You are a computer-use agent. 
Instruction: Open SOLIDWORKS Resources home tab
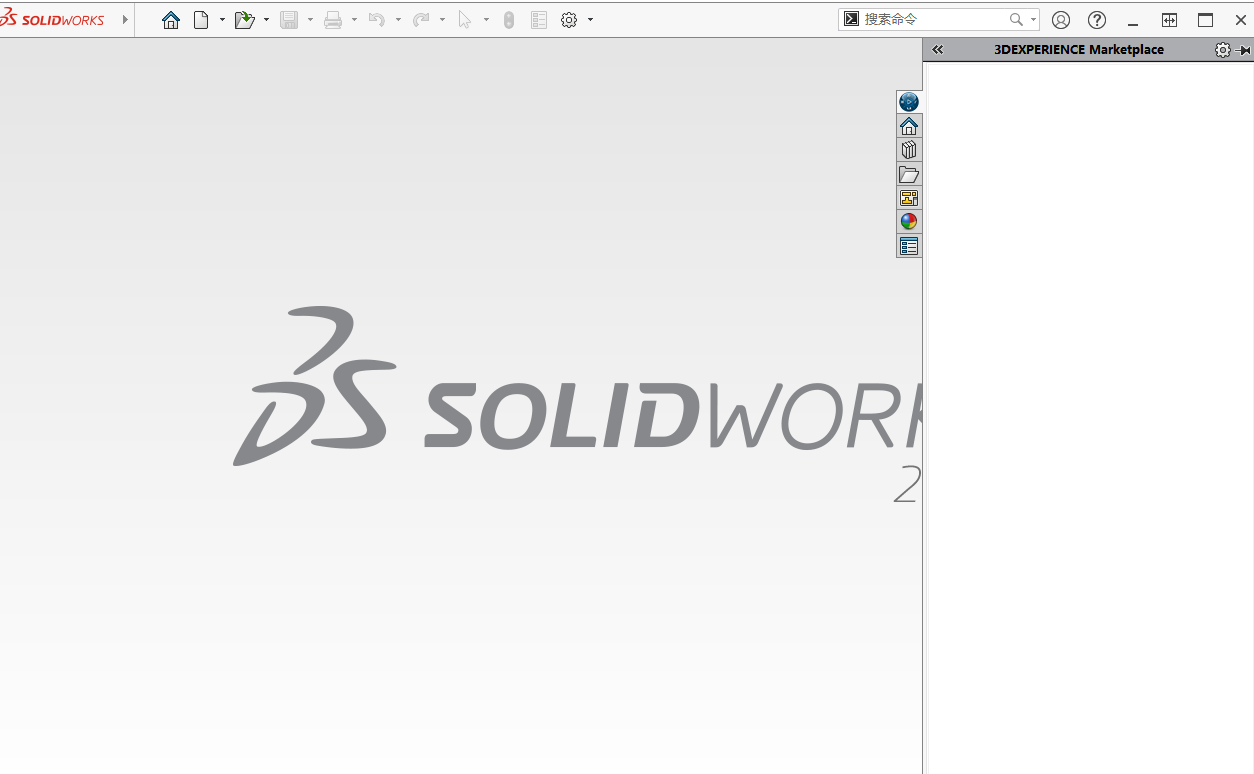click(909, 126)
